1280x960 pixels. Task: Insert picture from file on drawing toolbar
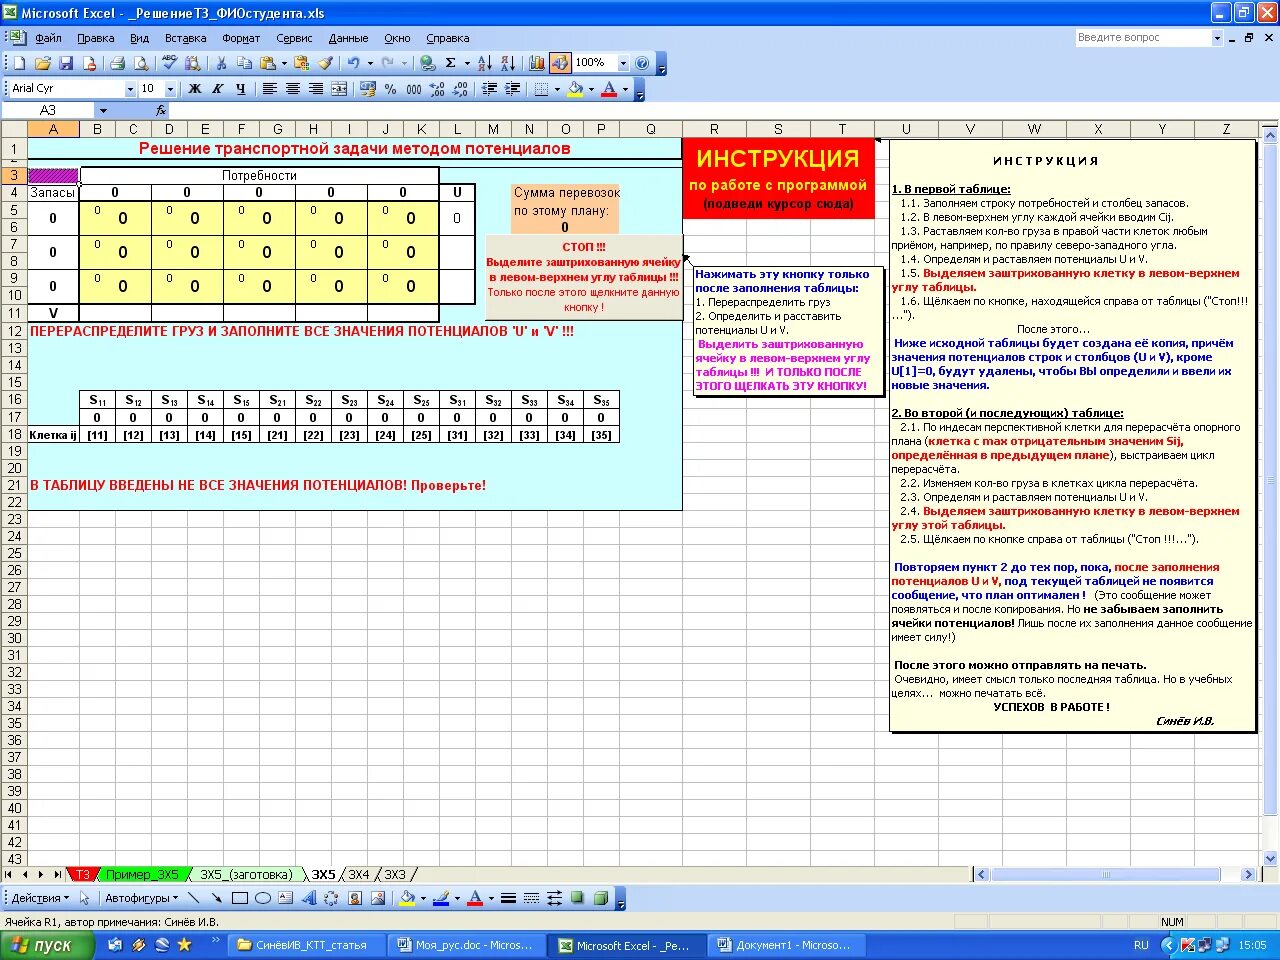click(x=377, y=898)
